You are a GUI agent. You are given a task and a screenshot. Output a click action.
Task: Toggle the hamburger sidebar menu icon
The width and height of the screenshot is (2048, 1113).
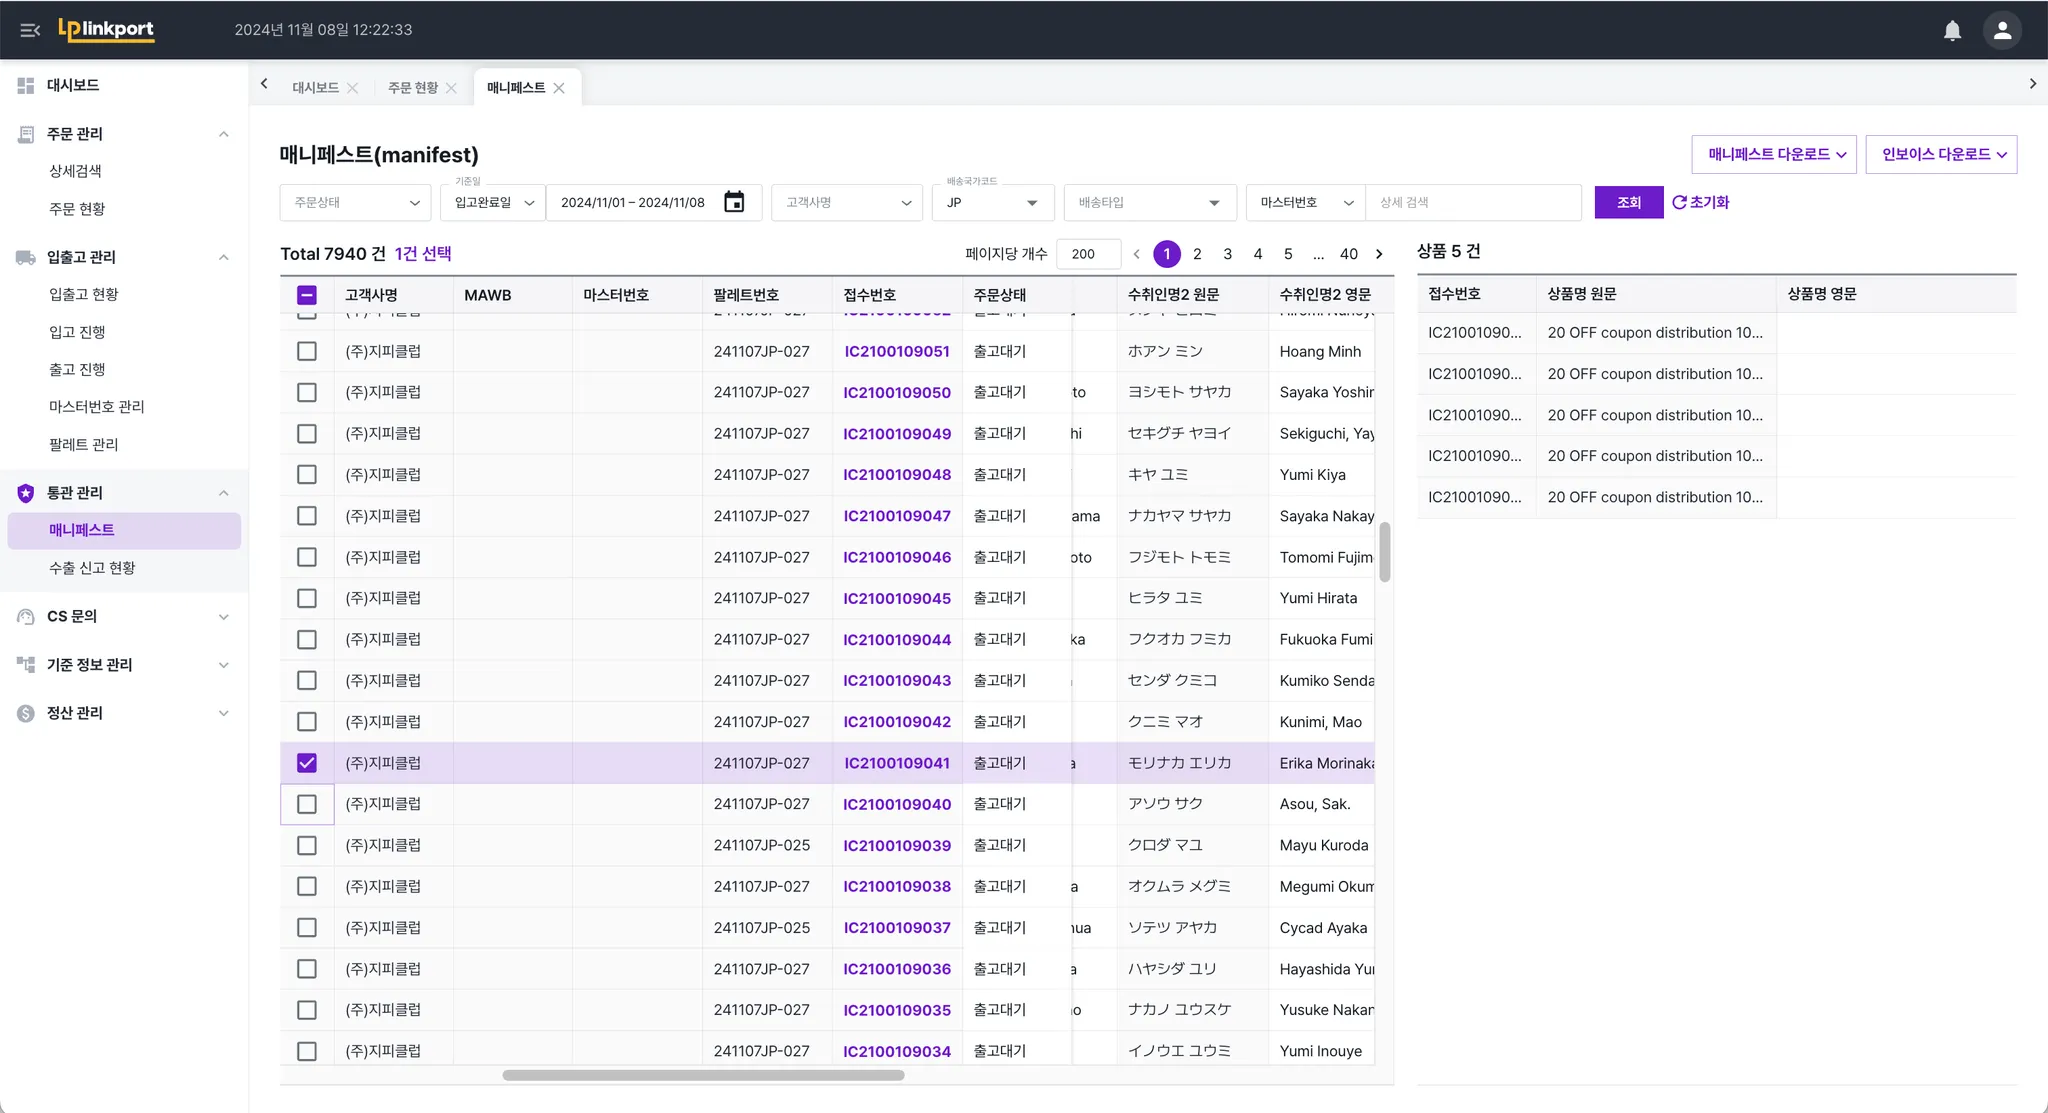[30, 30]
